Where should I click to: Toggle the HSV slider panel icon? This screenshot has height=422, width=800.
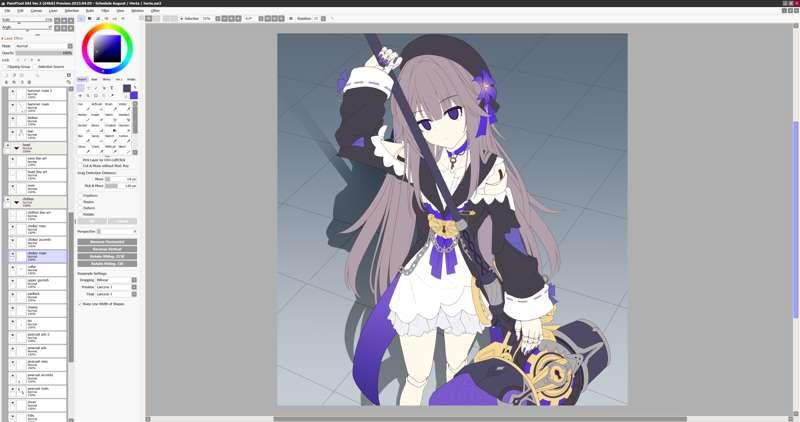click(98, 18)
